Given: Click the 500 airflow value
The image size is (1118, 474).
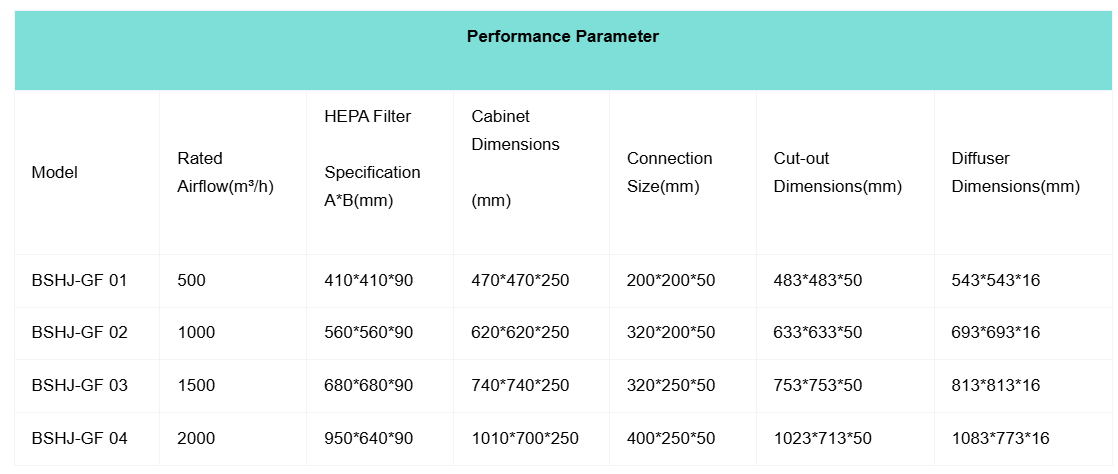Looking at the screenshot, I should 191,280.
